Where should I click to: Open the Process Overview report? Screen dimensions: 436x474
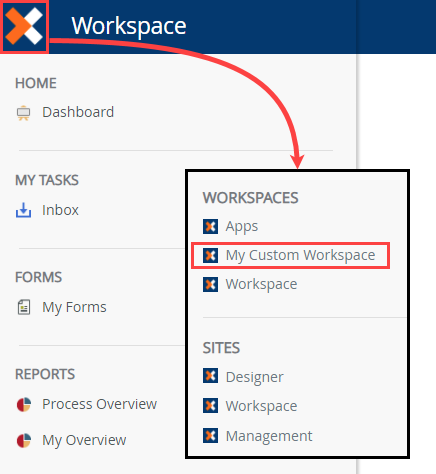[99, 404]
